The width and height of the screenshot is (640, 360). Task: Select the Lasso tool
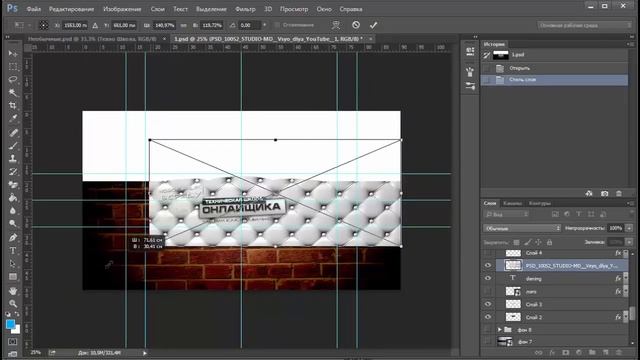point(13,80)
